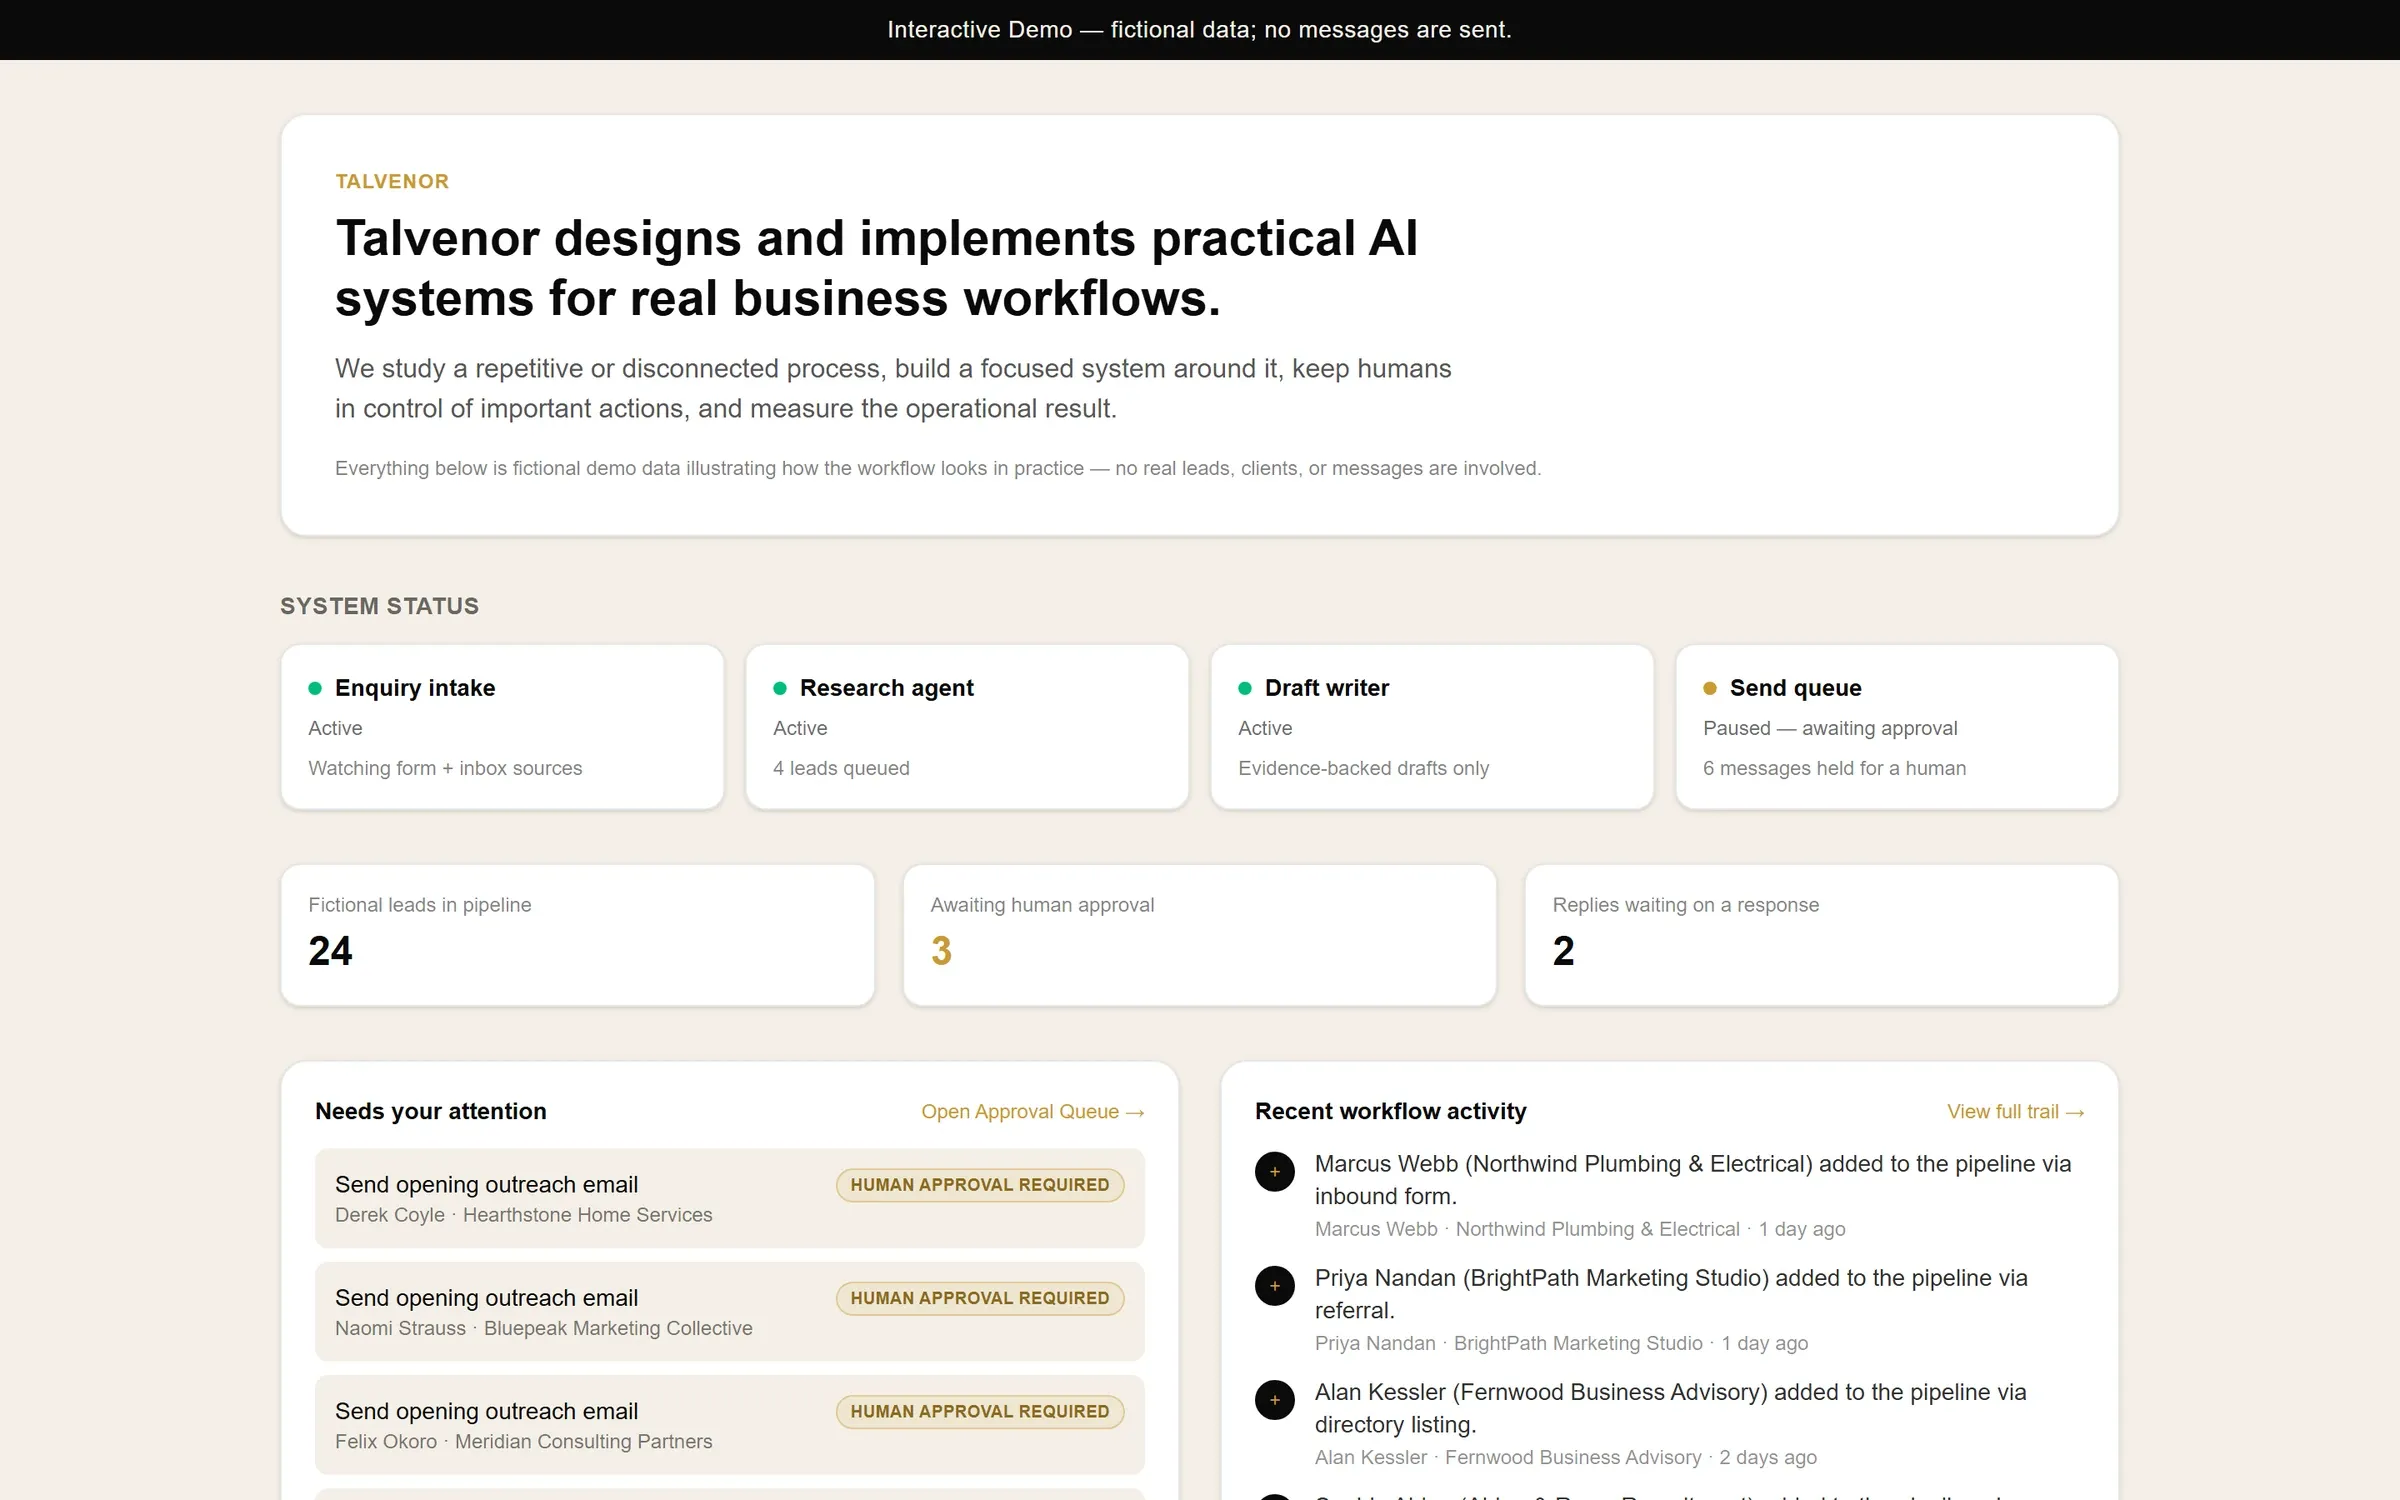Click "Recent workflow activity" heading
2400x1500 pixels.
pyautogui.click(x=1391, y=1111)
